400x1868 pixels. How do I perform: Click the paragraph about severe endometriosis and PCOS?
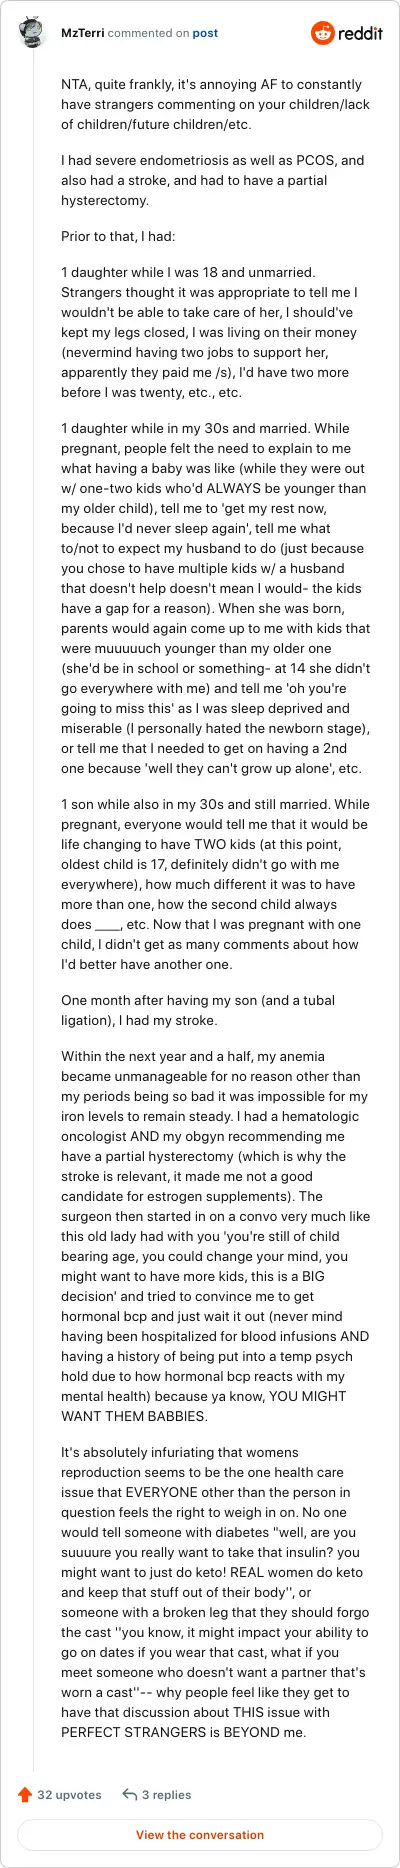[212, 181]
